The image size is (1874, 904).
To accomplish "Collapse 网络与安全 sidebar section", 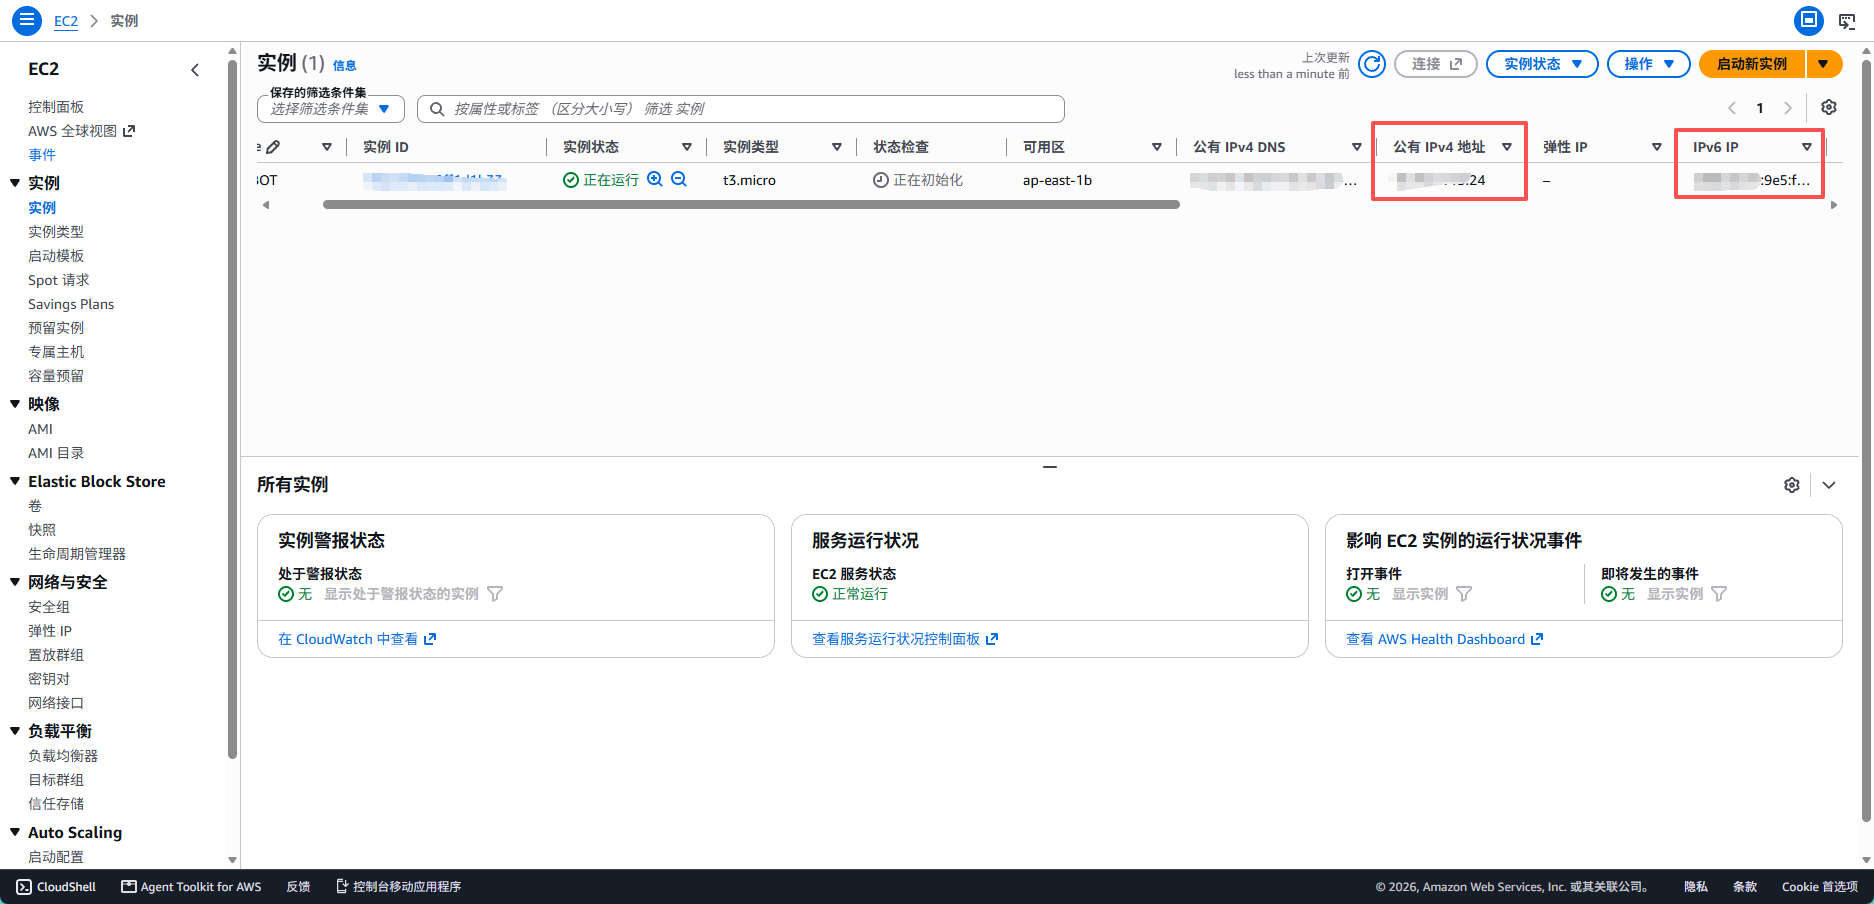I will coord(15,582).
